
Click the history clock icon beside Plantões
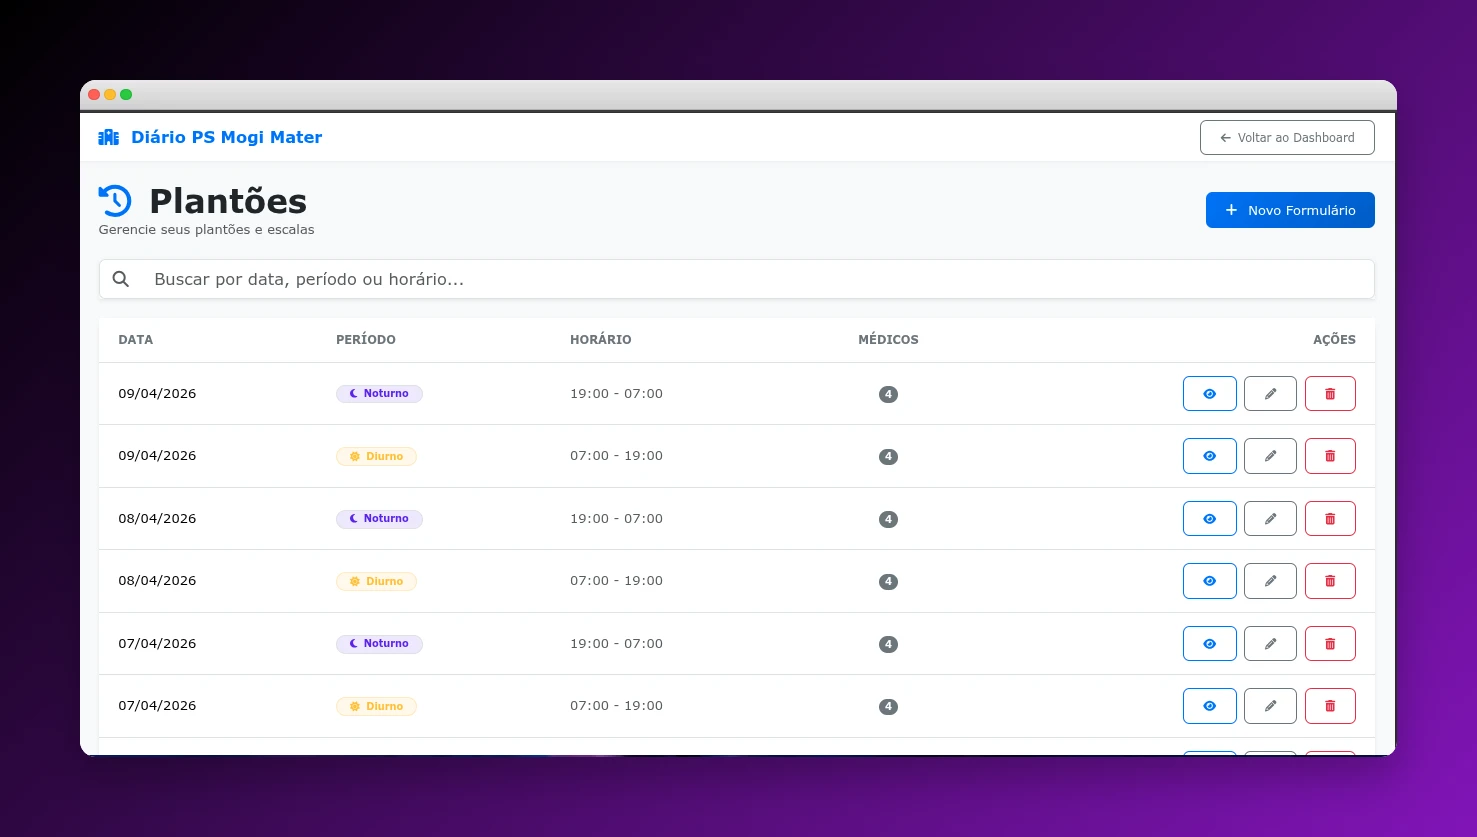point(115,201)
